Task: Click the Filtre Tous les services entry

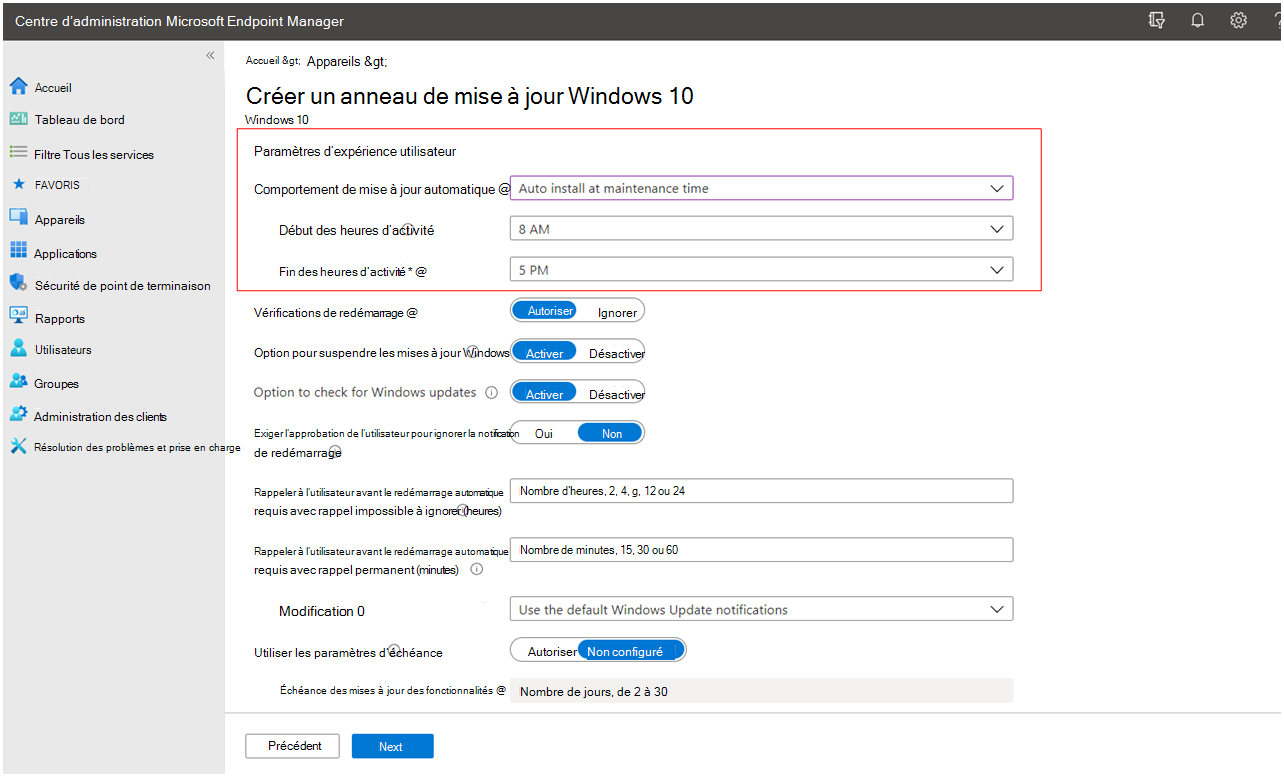Action: pos(94,155)
